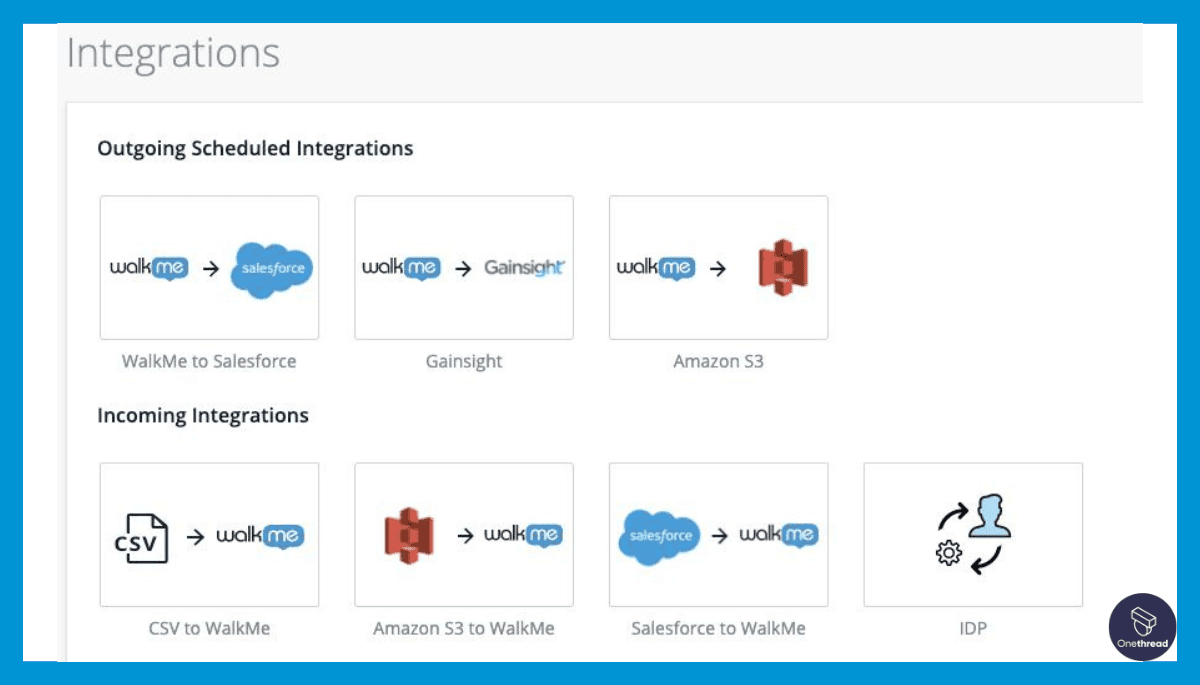
Task: Open the IDP integration card
Action: point(972,534)
